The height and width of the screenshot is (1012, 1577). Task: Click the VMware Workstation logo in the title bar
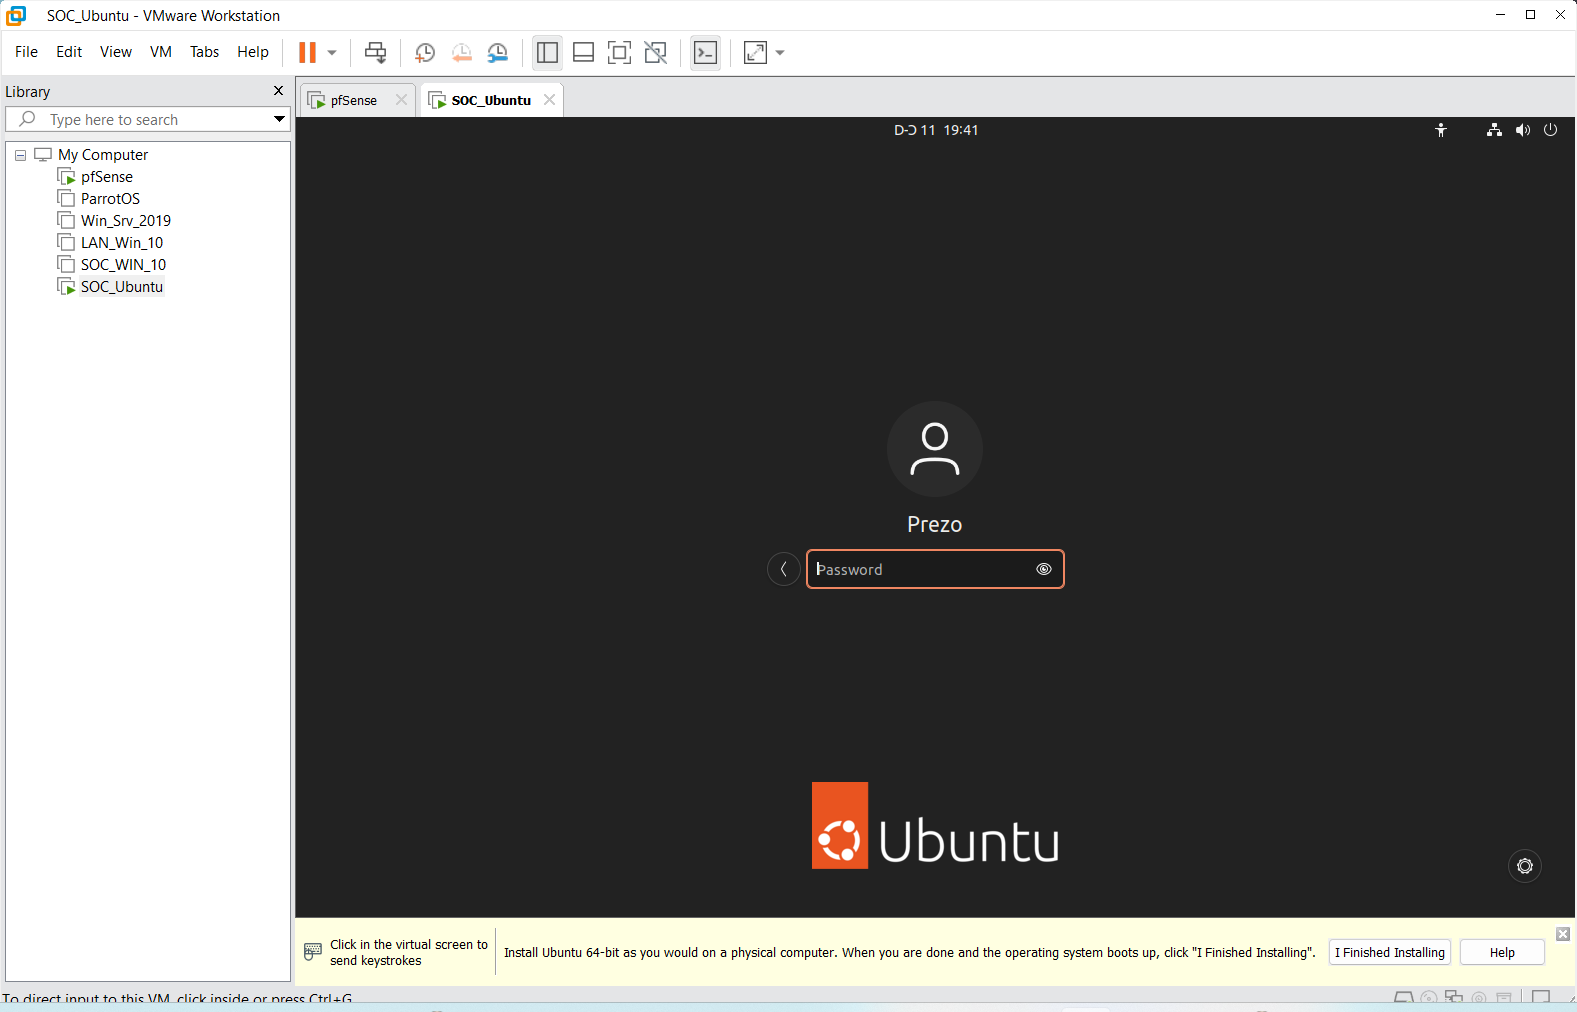pos(16,15)
